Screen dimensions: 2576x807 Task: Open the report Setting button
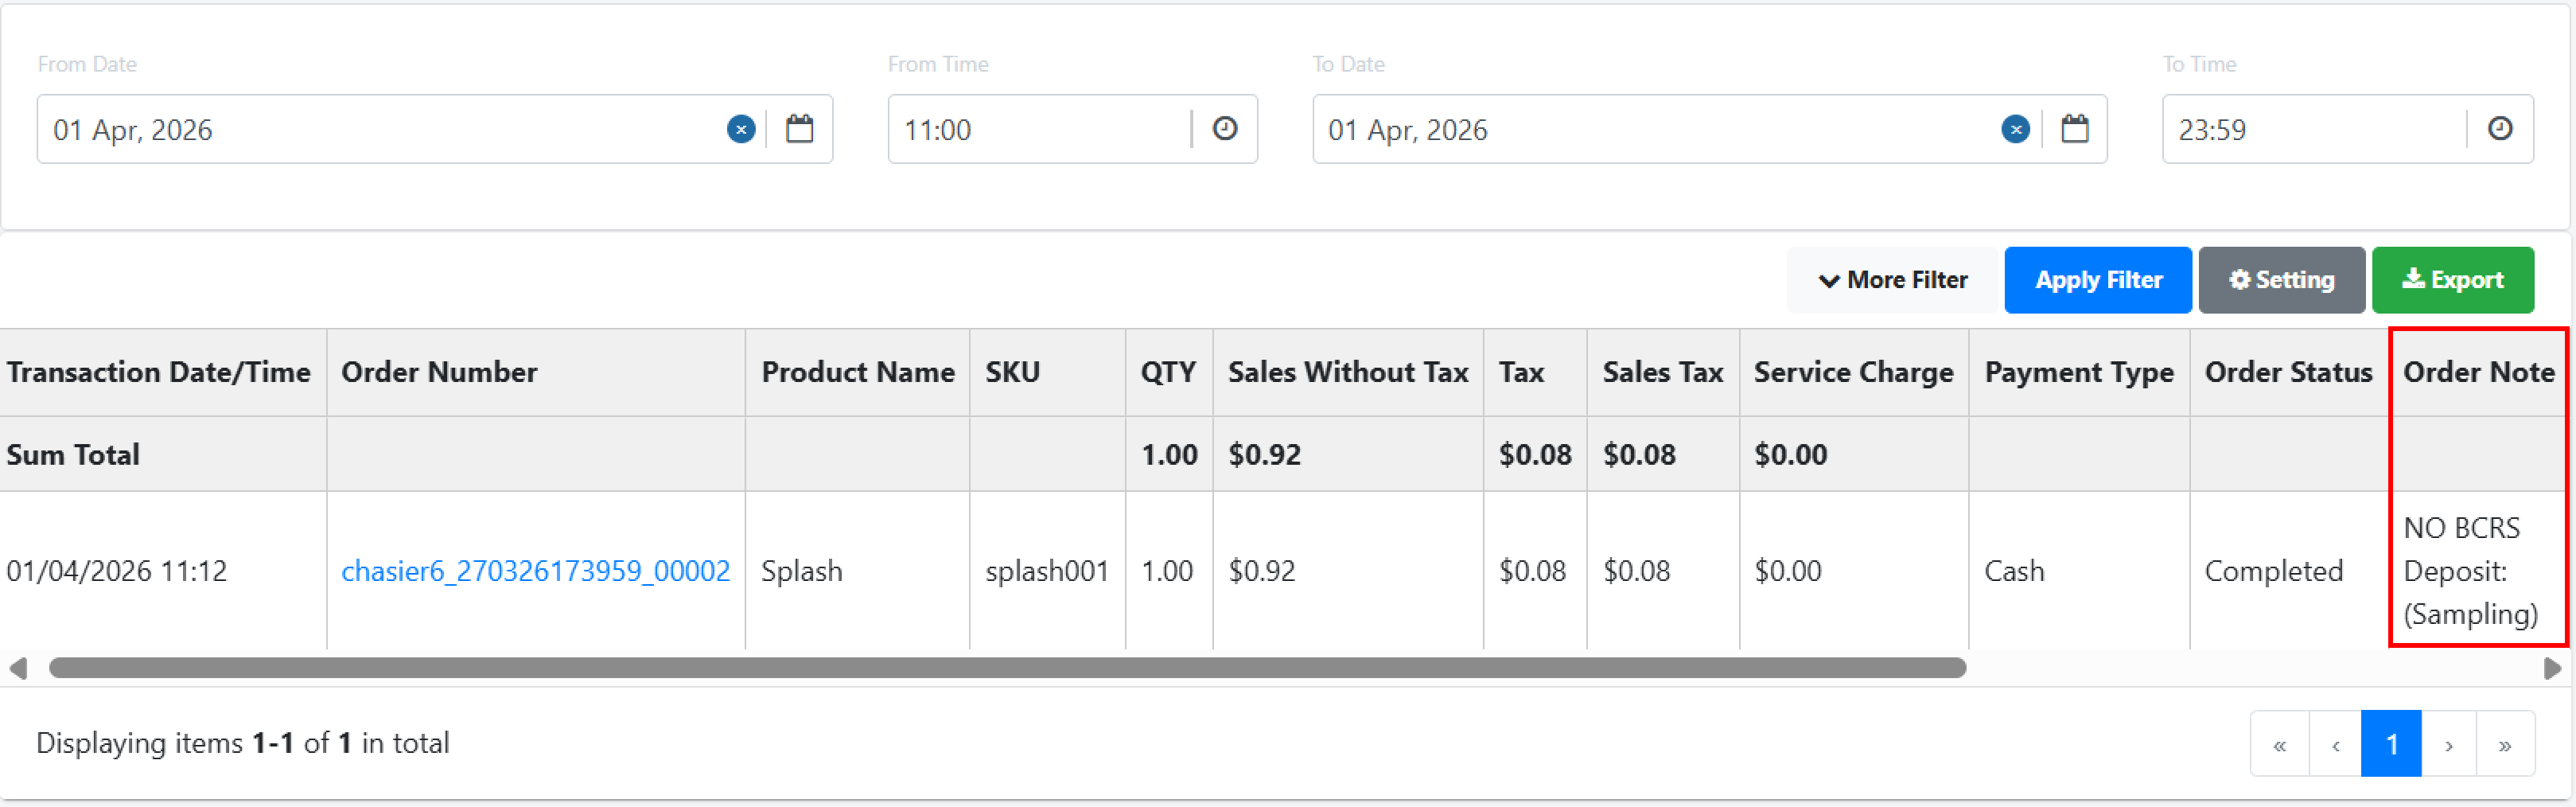click(x=2281, y=280)
